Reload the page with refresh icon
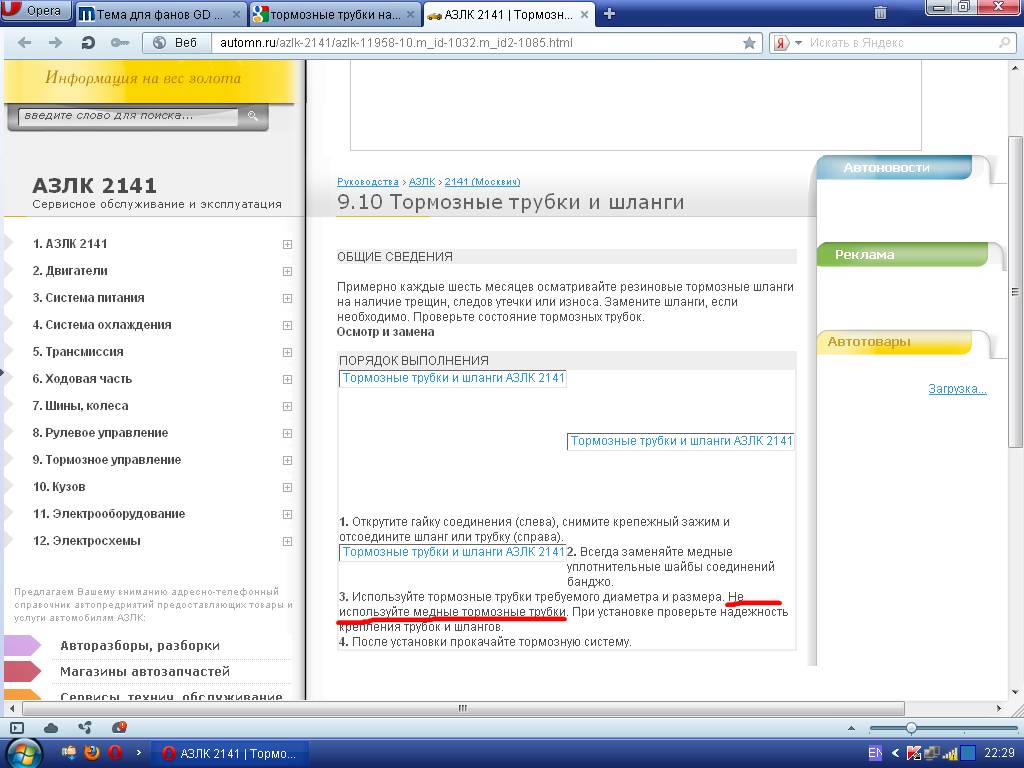This screenshot has width=1024, height=768. pyautogui.click(x=88, y=43)
